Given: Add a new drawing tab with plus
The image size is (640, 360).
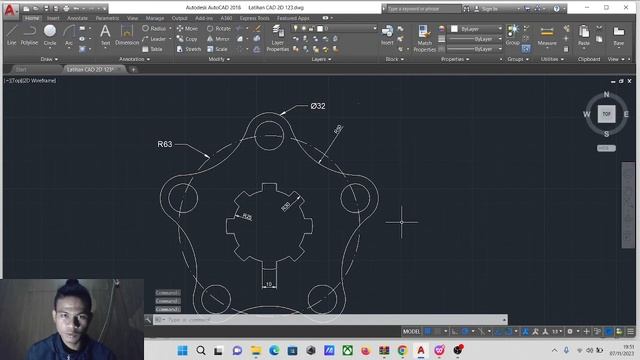Looking at the screenshot, I should (133, 69).
